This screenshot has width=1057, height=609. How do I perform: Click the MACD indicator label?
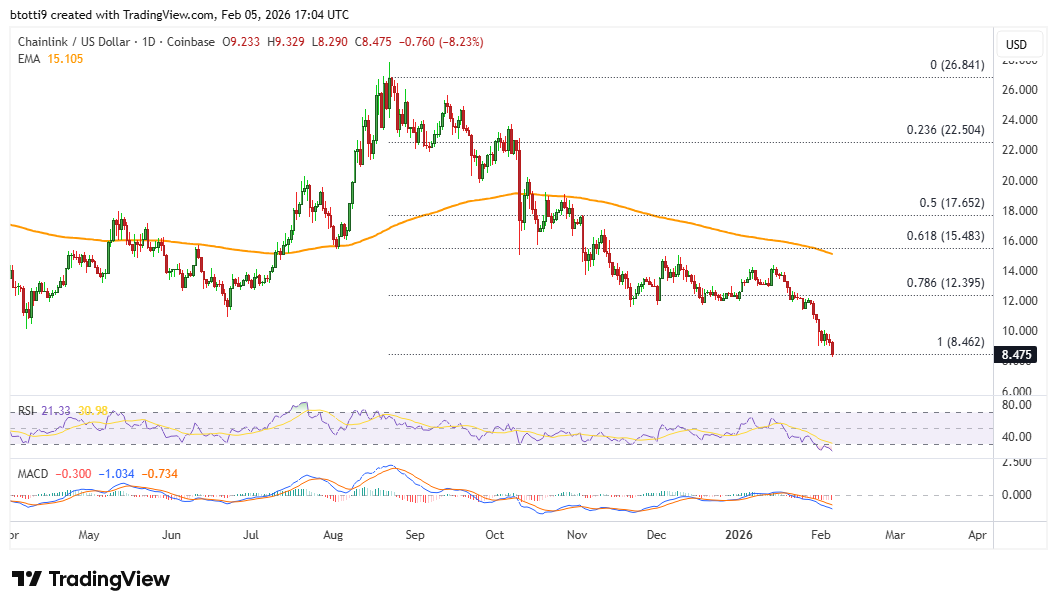tap(33, 473)
